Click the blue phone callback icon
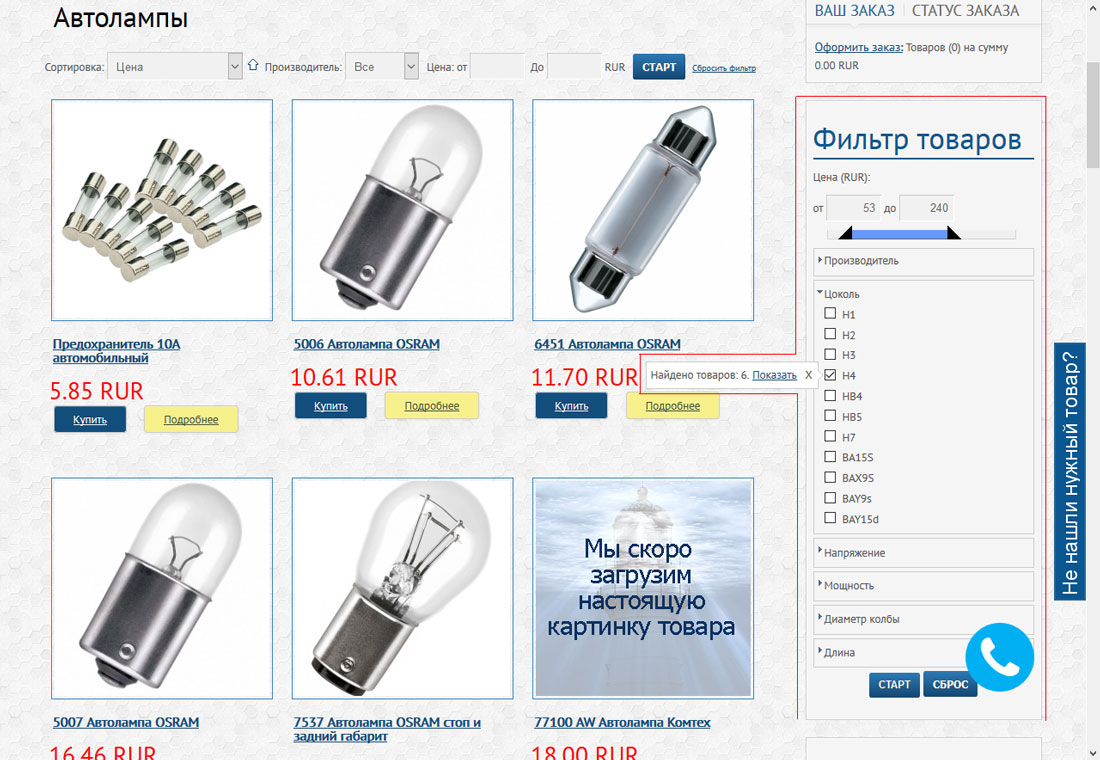 999,657
